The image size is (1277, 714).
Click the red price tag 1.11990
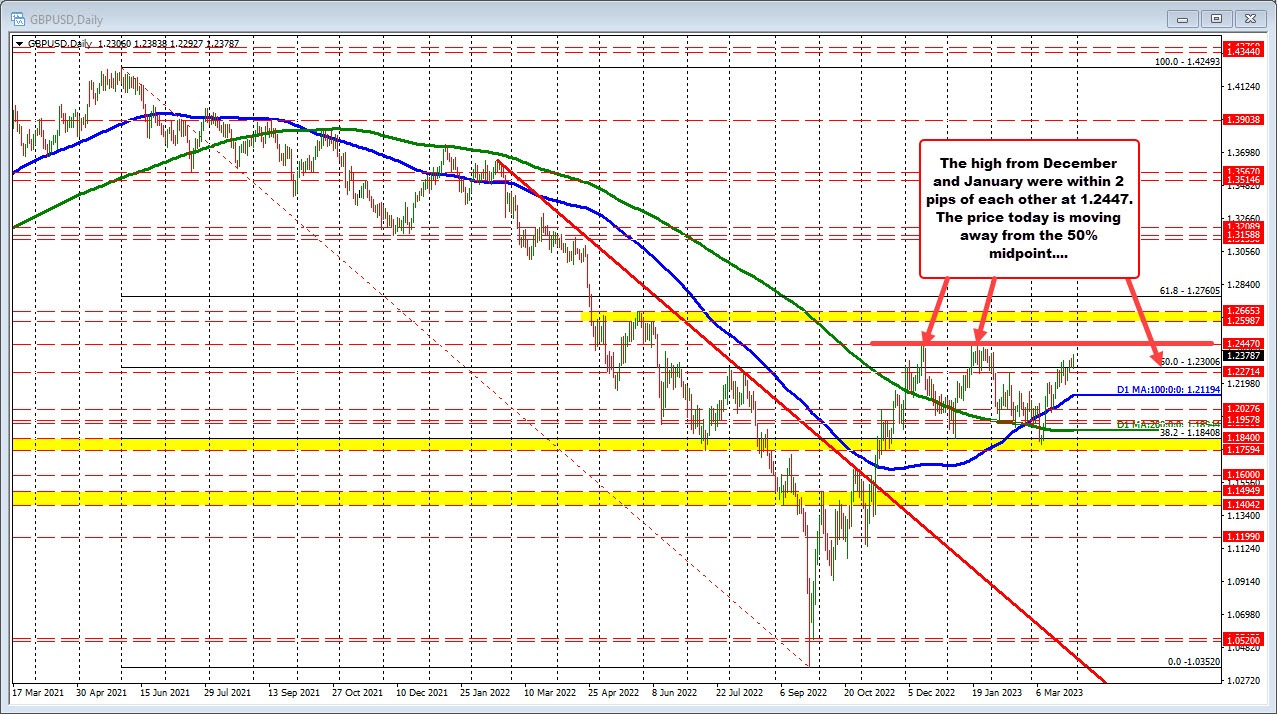(1245, 536)
